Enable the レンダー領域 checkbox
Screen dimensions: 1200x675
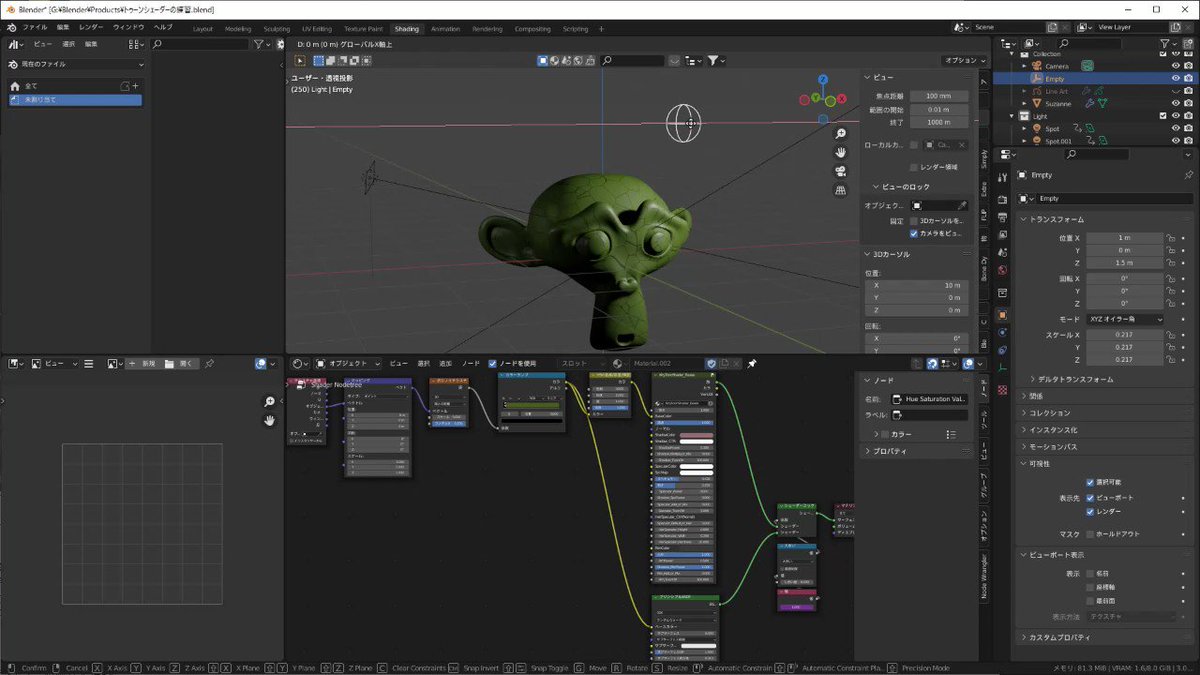point(914,167)
